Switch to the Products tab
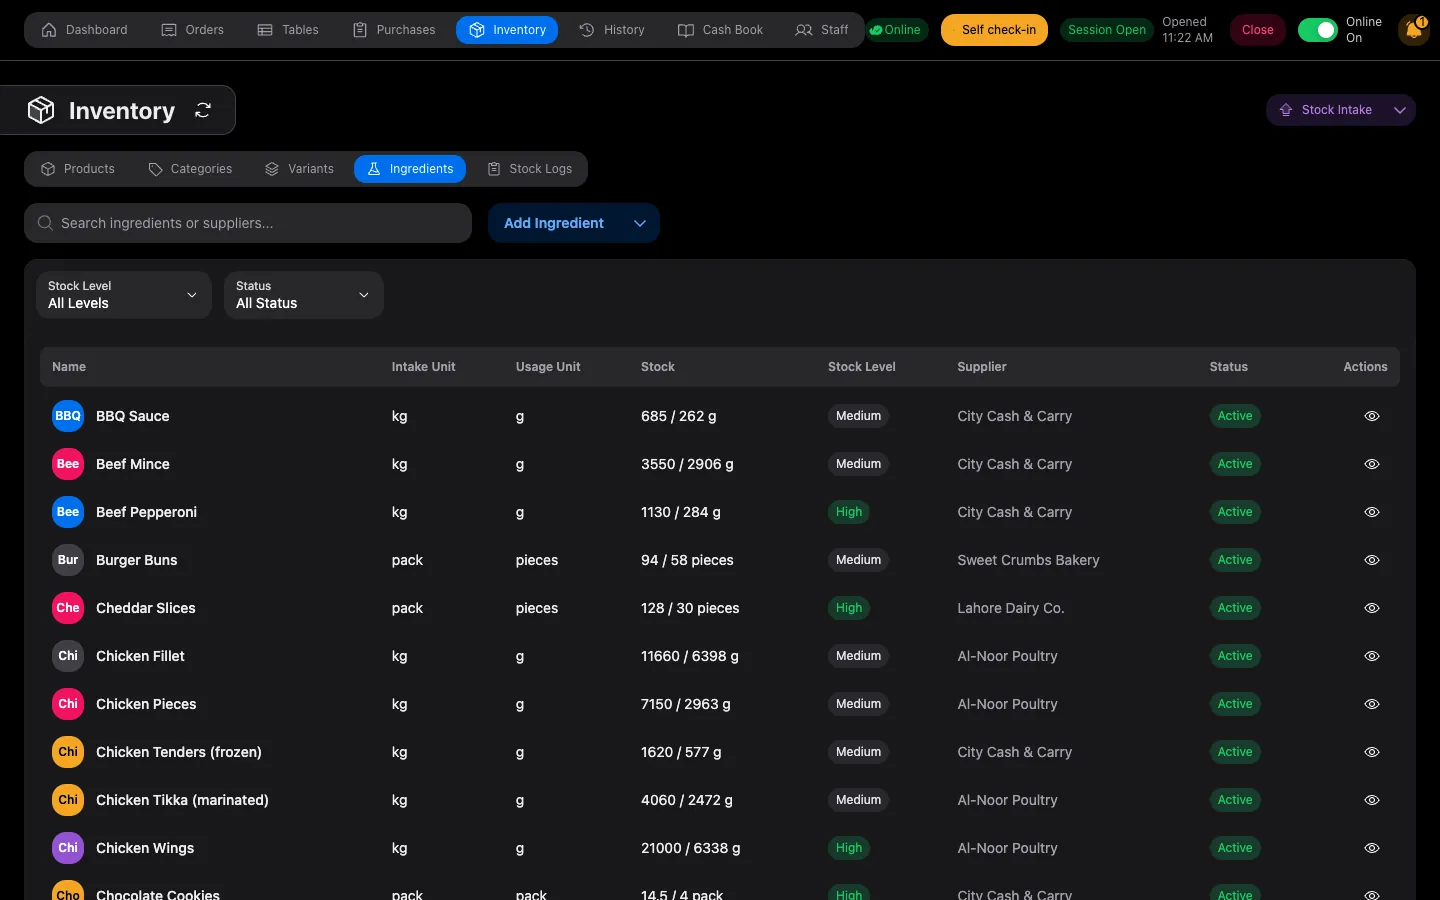Screen dimensions: 1440x900 point(77,169)
